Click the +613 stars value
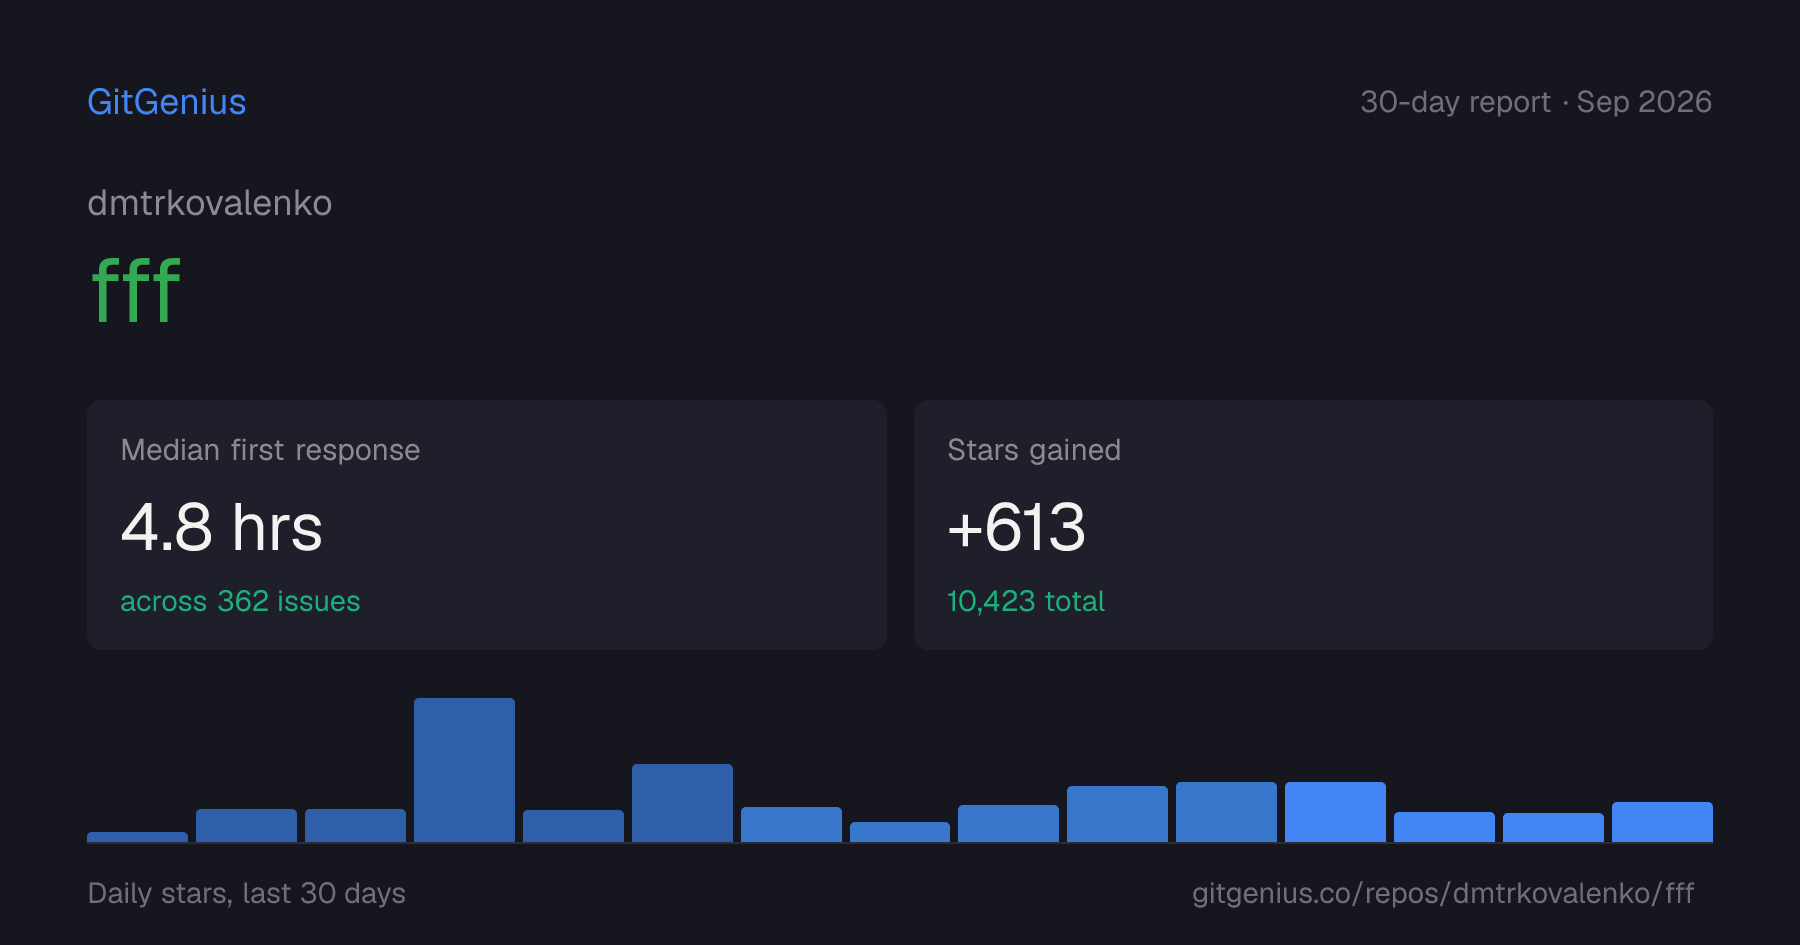Screen dimensions: 1800x945 coord(1016,527)
